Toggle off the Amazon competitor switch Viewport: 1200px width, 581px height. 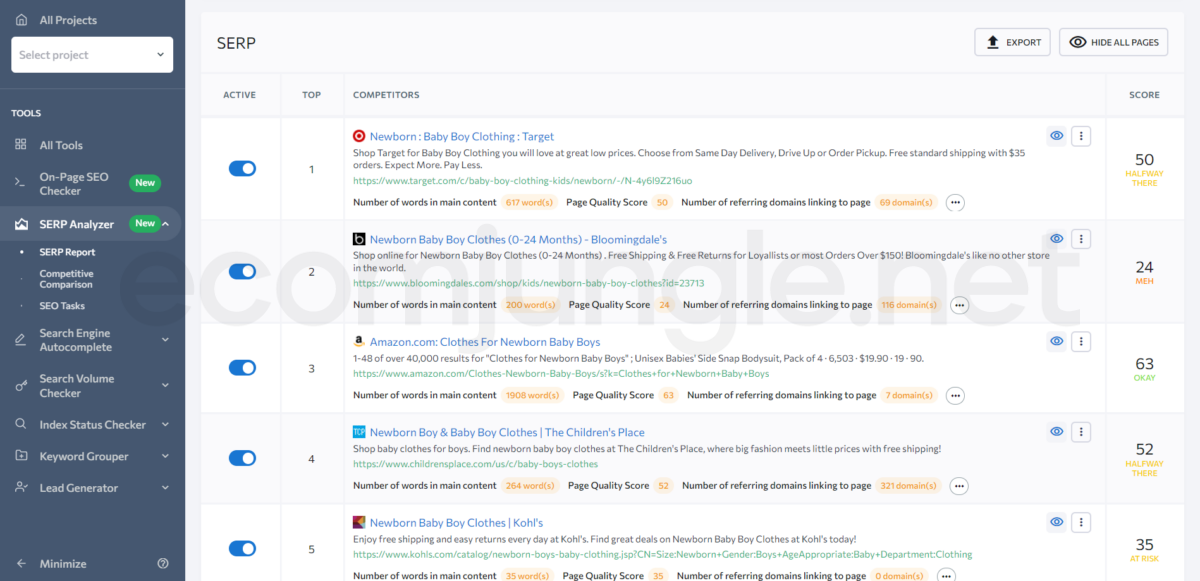242,368
